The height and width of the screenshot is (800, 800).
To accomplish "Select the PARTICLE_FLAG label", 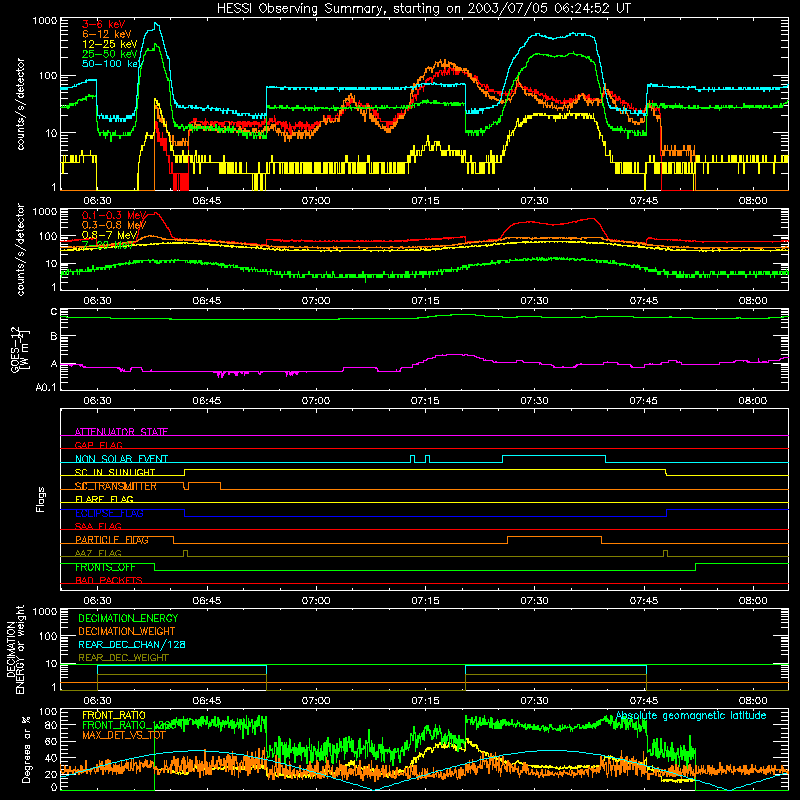I will 112,540.
